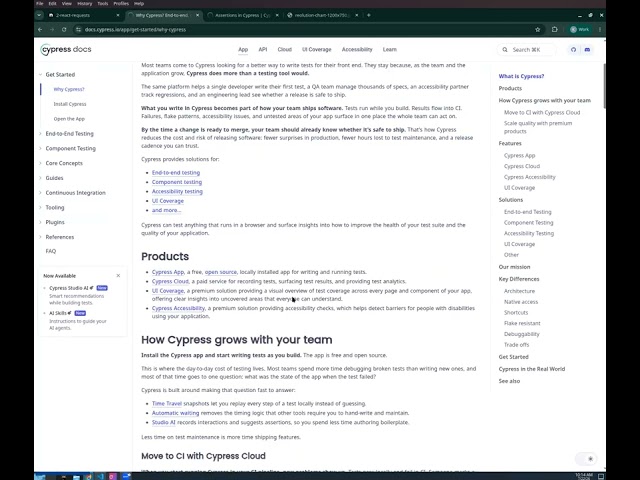Switch to the Assertions in Cypress tab
The image size is (640, 480).
[x=242, y=15]
